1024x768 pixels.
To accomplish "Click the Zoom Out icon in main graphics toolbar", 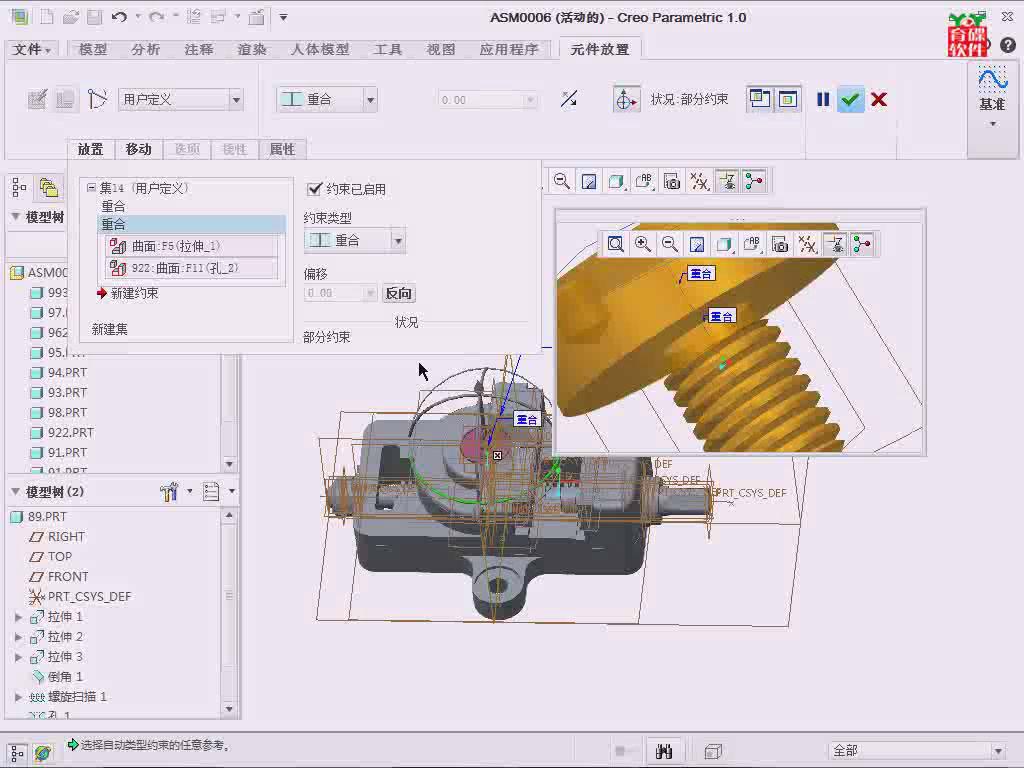I will pos(561,181).
